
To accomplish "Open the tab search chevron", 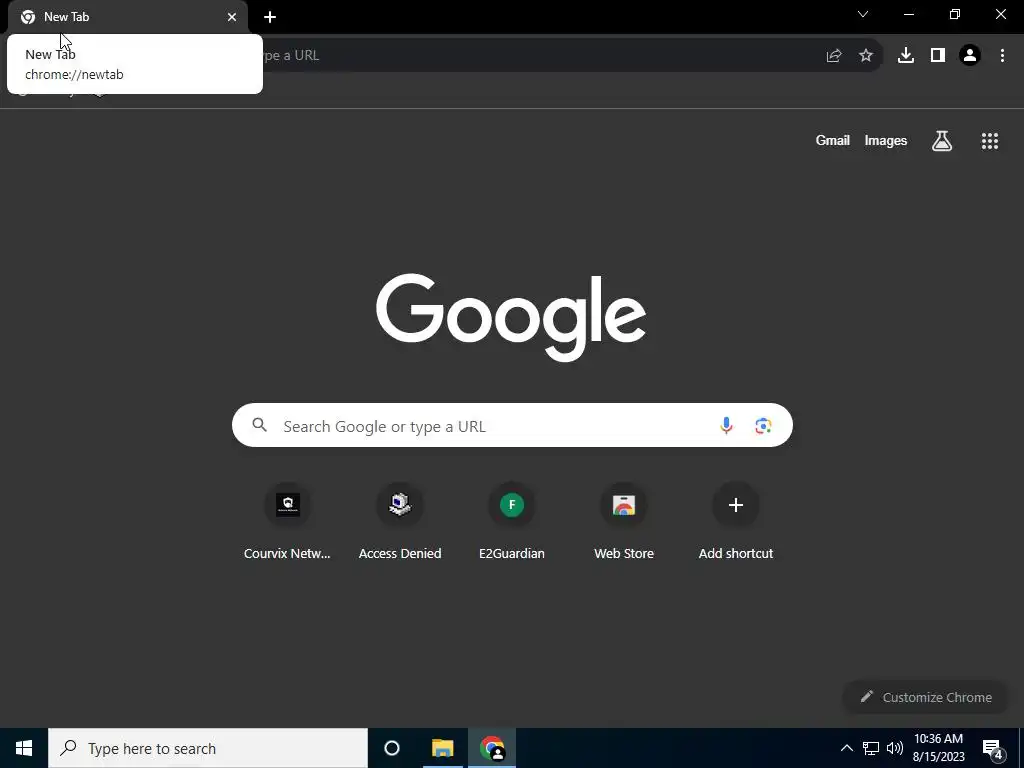I will pyautogui.click(x=863, y=14).
